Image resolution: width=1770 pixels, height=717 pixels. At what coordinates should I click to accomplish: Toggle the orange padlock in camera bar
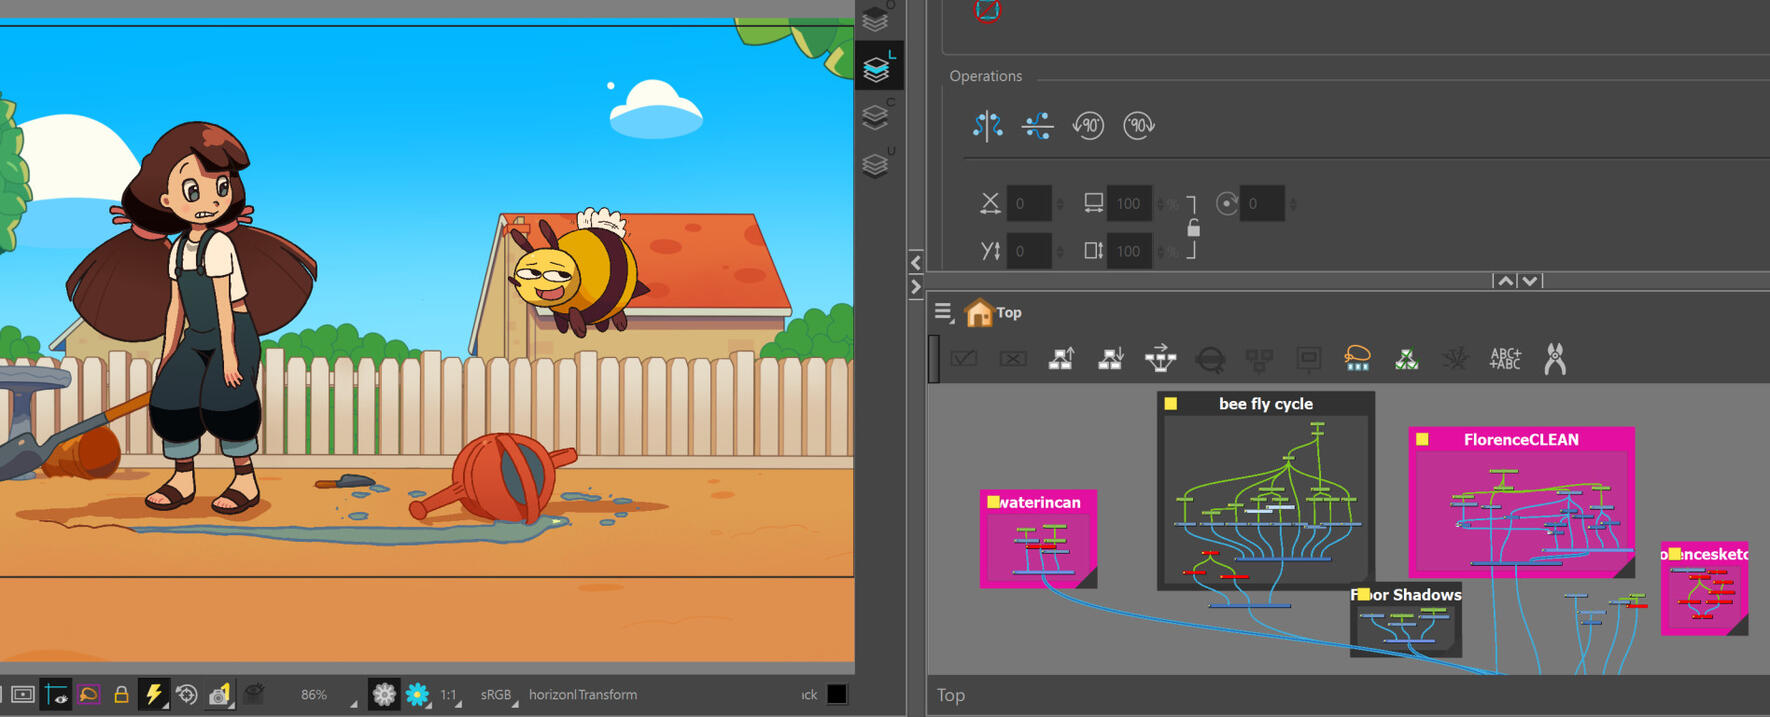click(121, 694)
